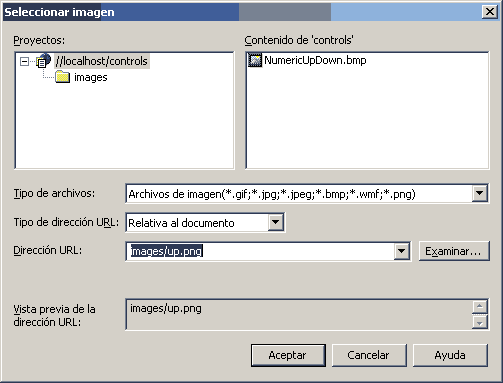This screenshot has width=503, height=383.
Task: Click URL preview scroll up arrow
Action: (480, 307)
